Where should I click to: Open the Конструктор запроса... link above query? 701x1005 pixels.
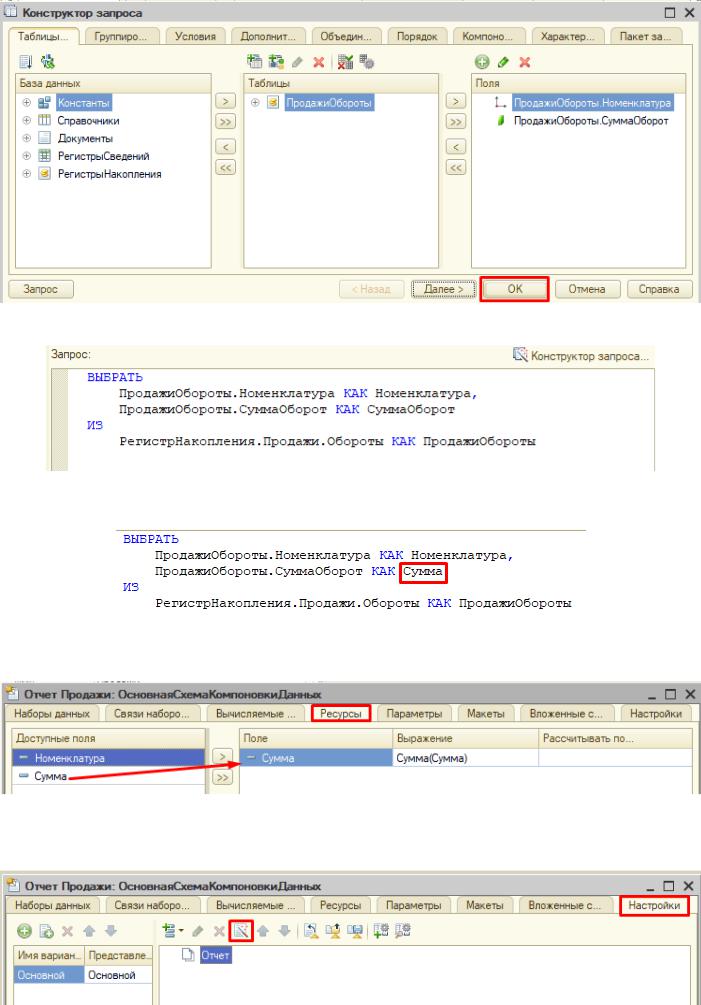pyautogui.click(x=581, y=356)
